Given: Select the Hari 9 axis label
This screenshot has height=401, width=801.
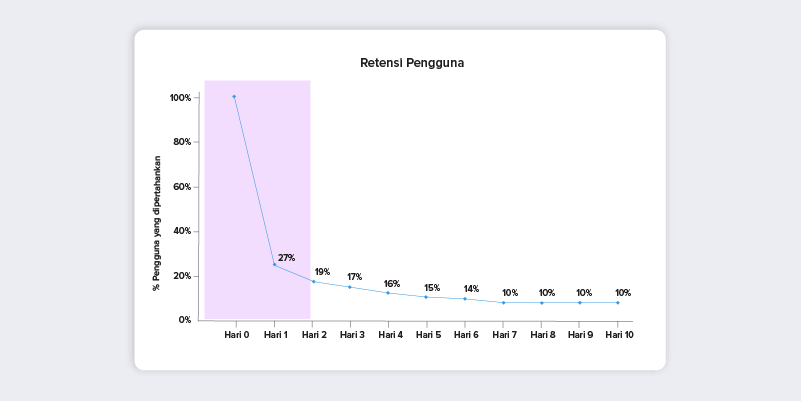Looking at the screenshot, I should pos(580,335).
